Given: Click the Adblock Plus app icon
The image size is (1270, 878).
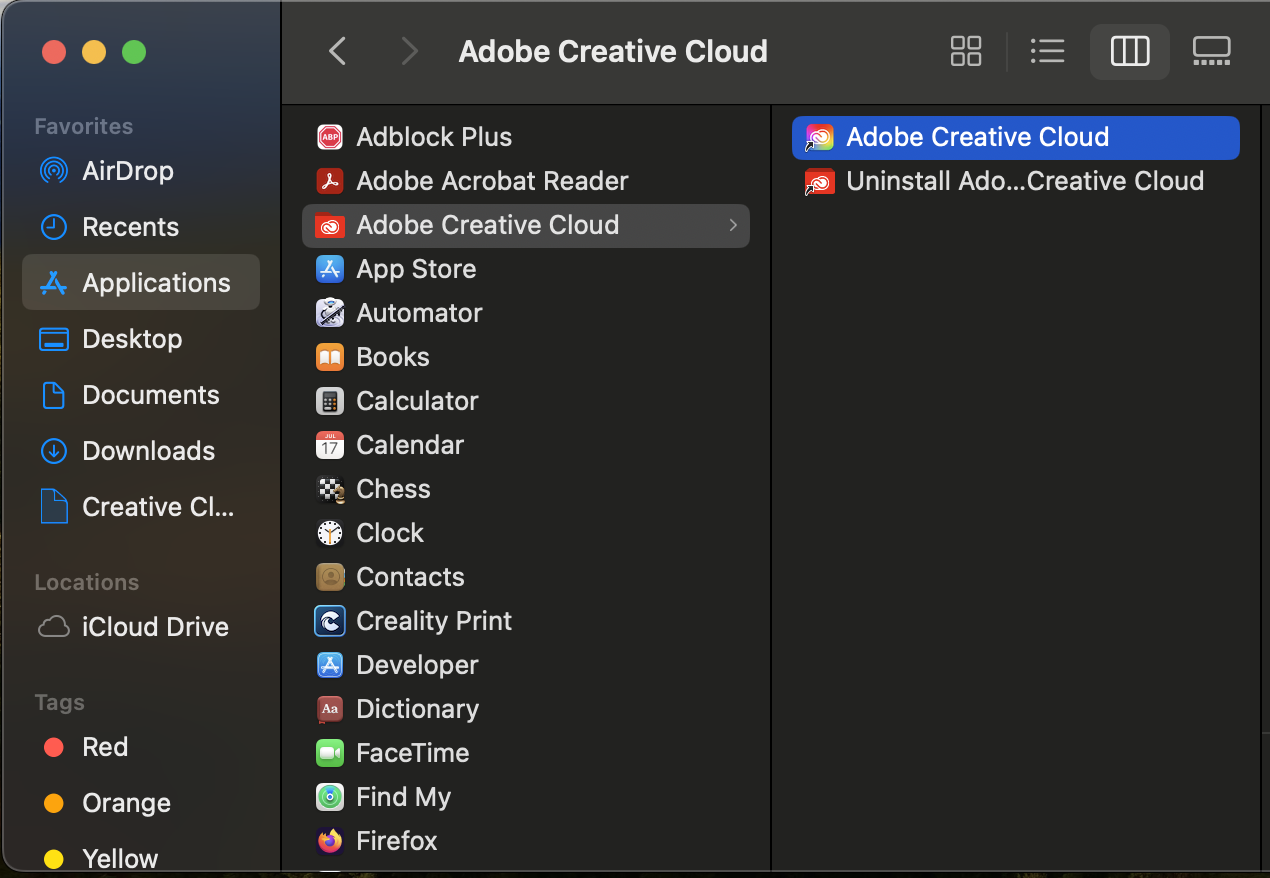Looking at the screenshot, I should [329, 137].
